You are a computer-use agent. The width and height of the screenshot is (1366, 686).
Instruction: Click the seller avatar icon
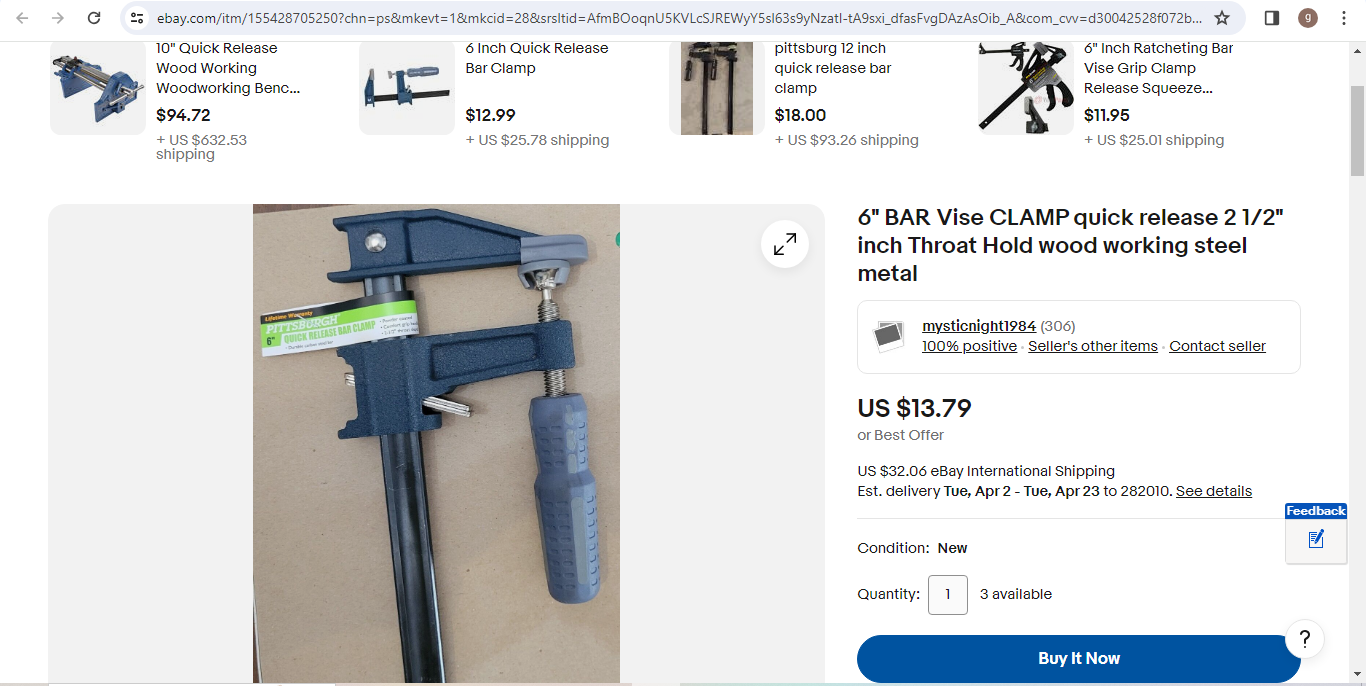[x=889, y=336]
